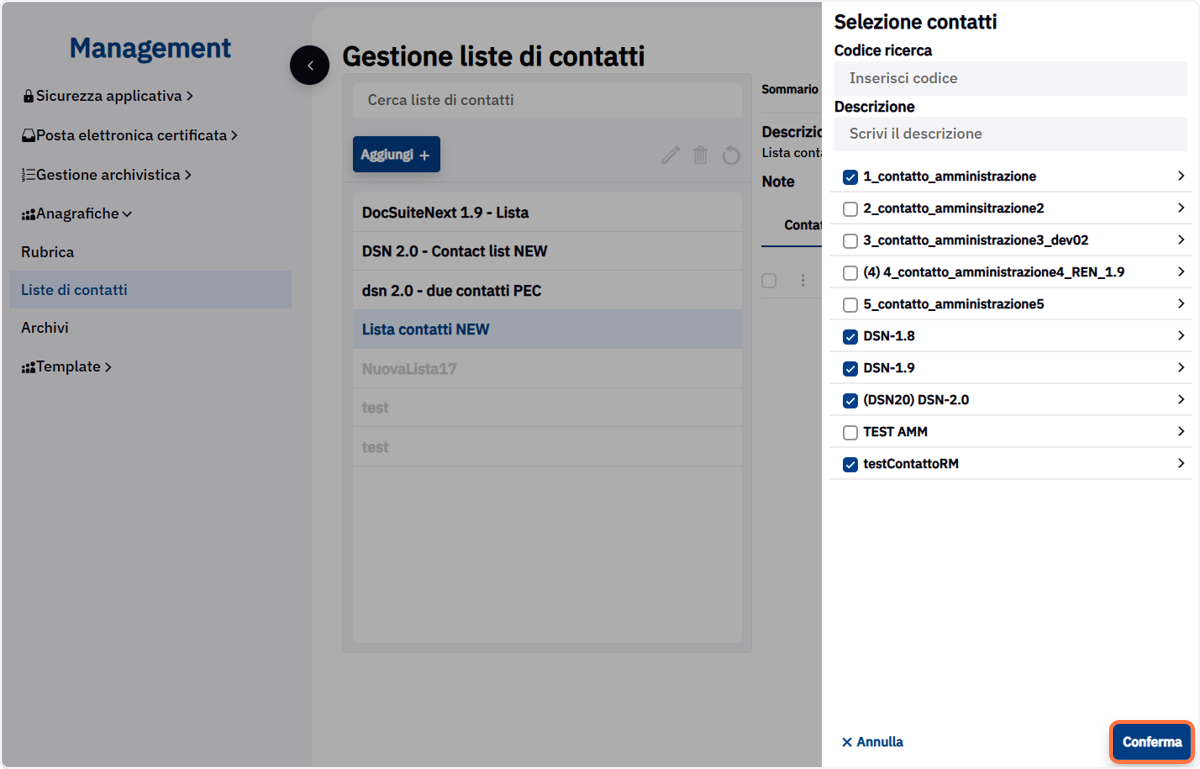Uncheck the testContattoRM checkbox
1200x769 pixels.
[x=850, y=465]
